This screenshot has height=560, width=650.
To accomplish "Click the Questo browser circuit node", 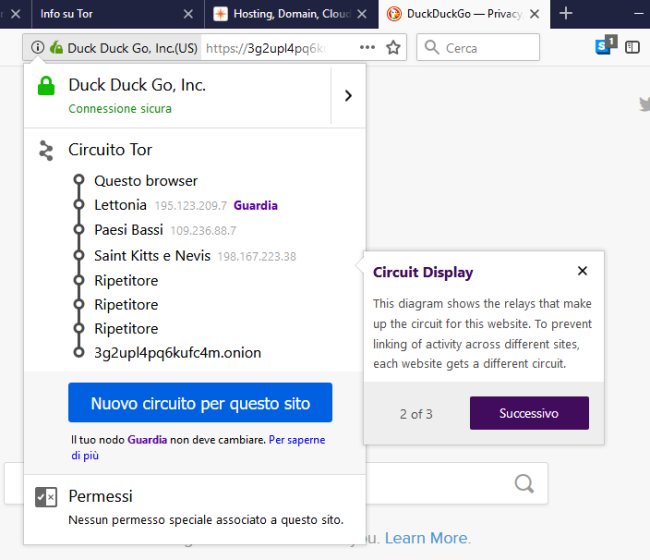I will [146, 181].
